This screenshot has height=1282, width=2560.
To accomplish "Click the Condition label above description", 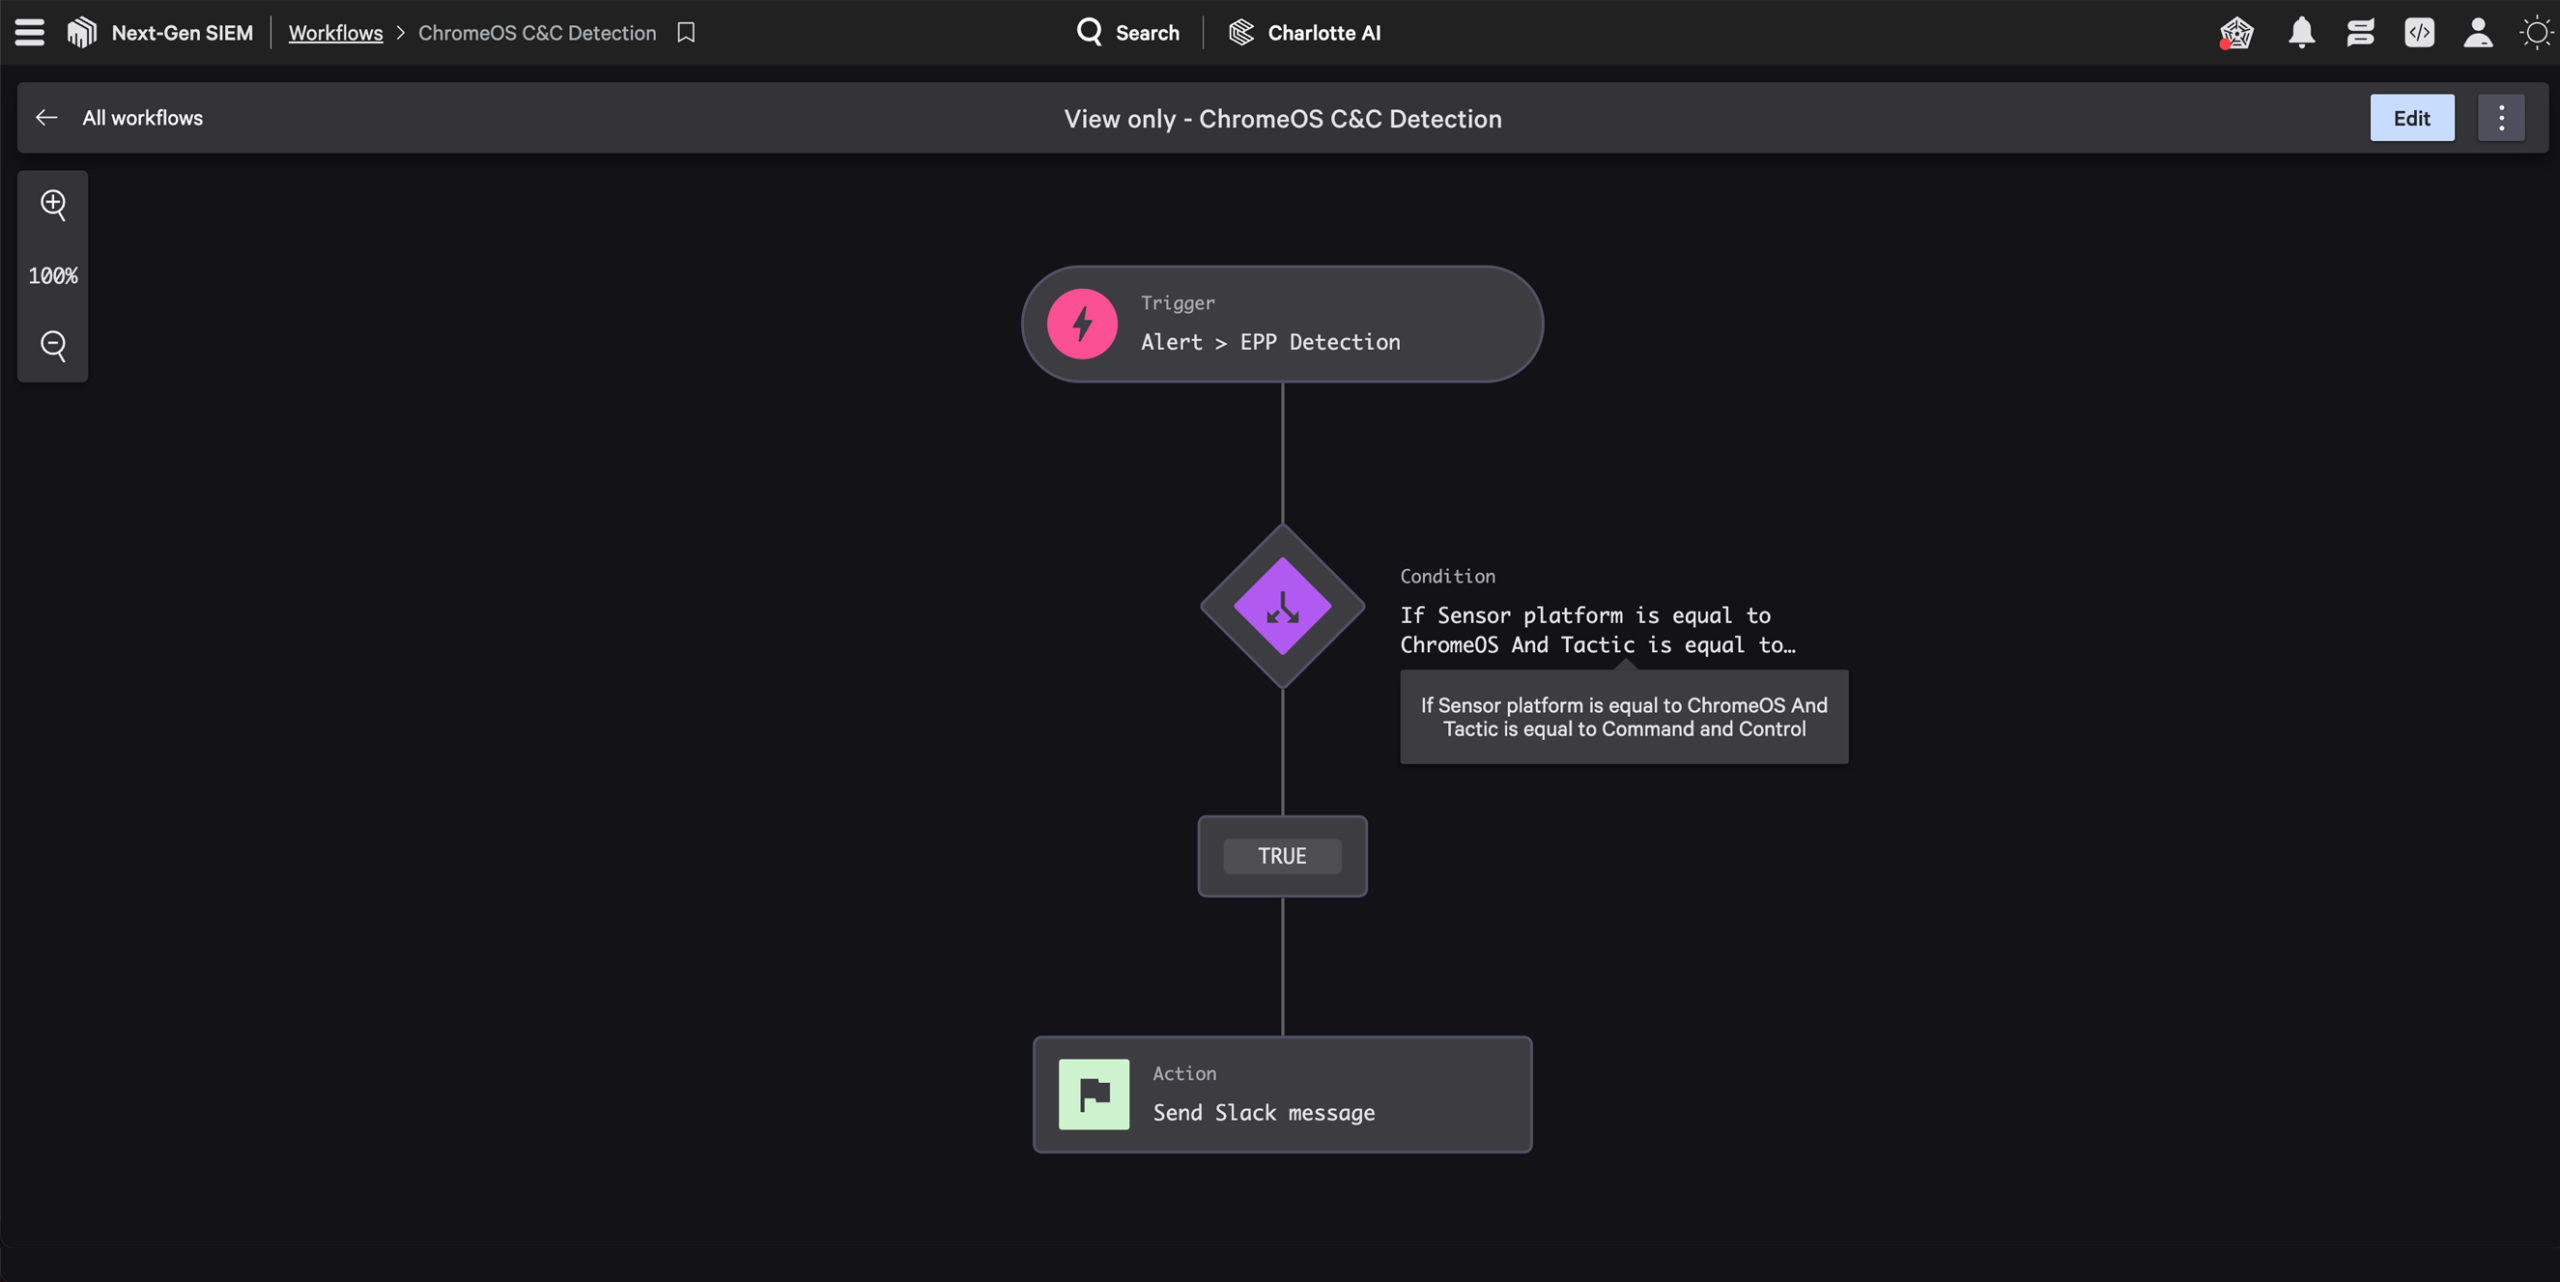I will click(x=1447, y=576).
